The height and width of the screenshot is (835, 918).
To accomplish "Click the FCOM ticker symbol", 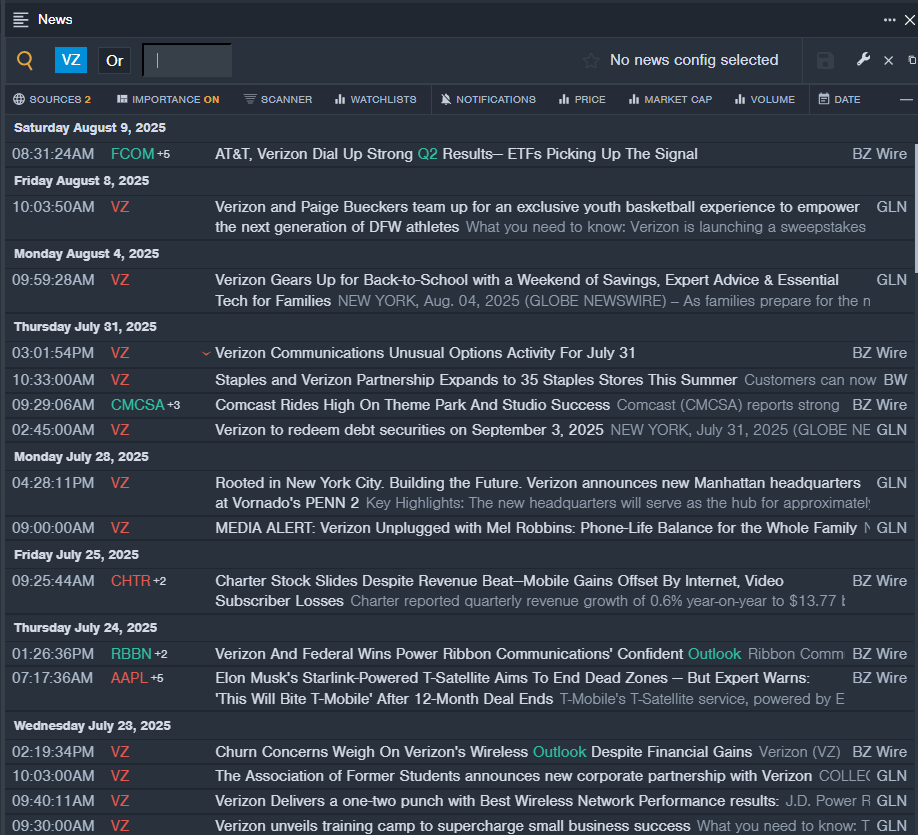I will [132, 154].
